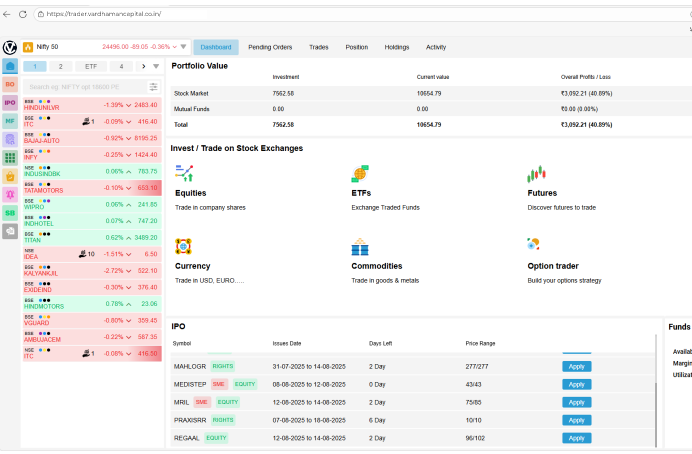
Task: Show next watchlist tabs with chevron
Action: pos(142,66)
